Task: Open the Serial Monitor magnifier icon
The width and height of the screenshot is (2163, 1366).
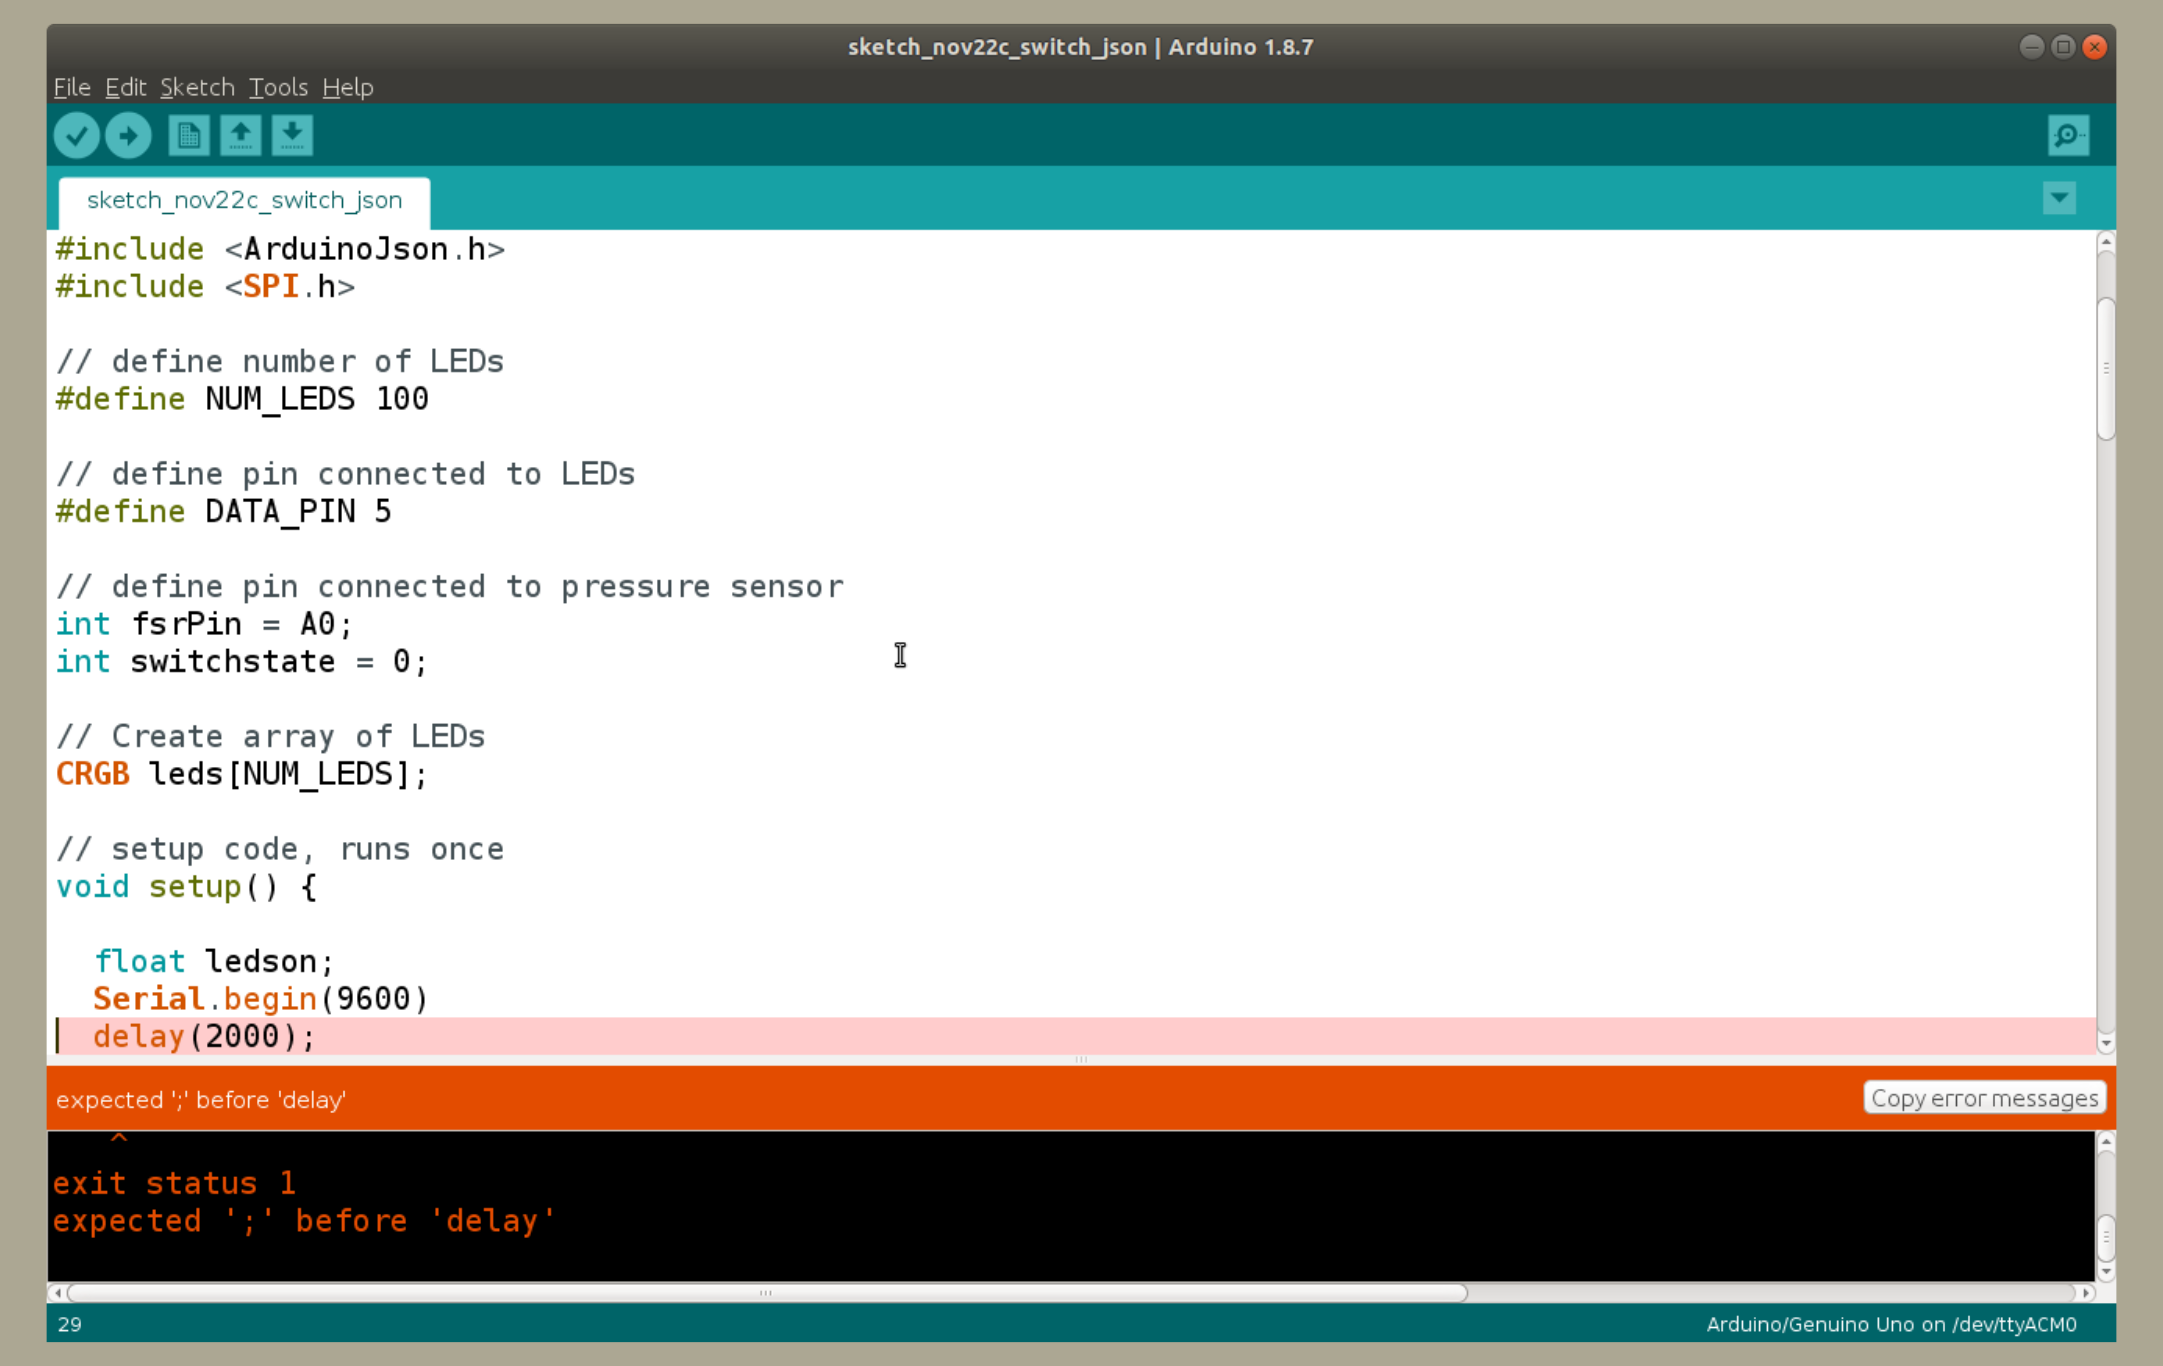Action: 2068,135
